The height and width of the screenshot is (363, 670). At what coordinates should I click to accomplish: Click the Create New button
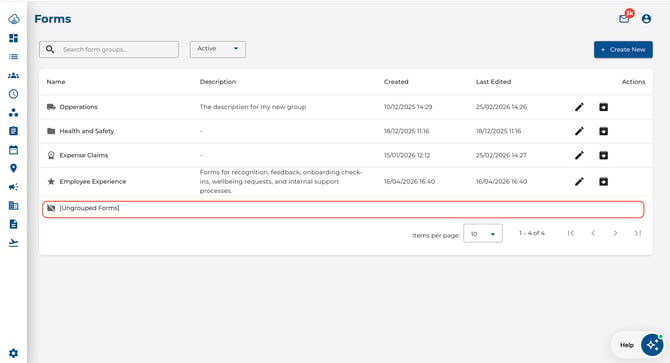623,50
